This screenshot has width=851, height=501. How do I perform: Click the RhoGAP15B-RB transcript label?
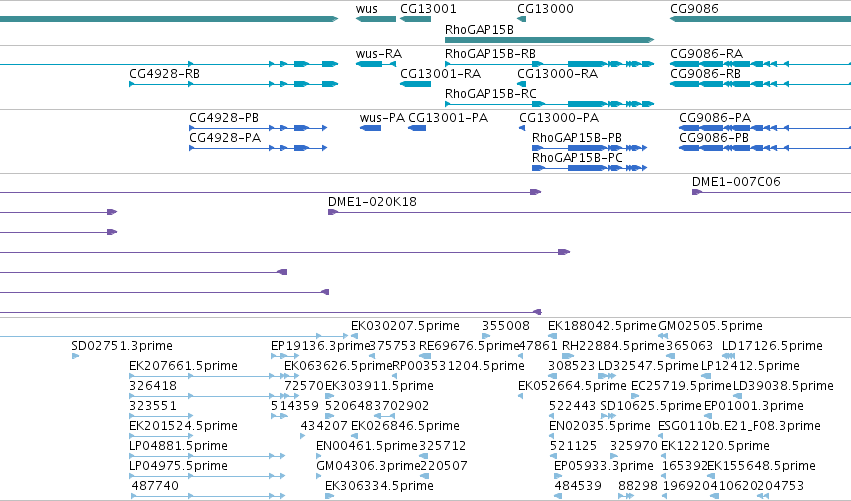click(x=490, y=54)
